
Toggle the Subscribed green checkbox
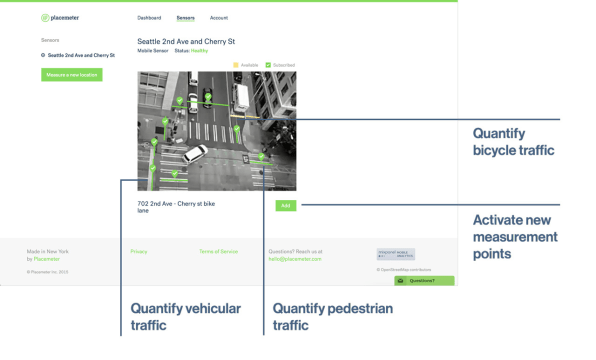tap(268, 65)
